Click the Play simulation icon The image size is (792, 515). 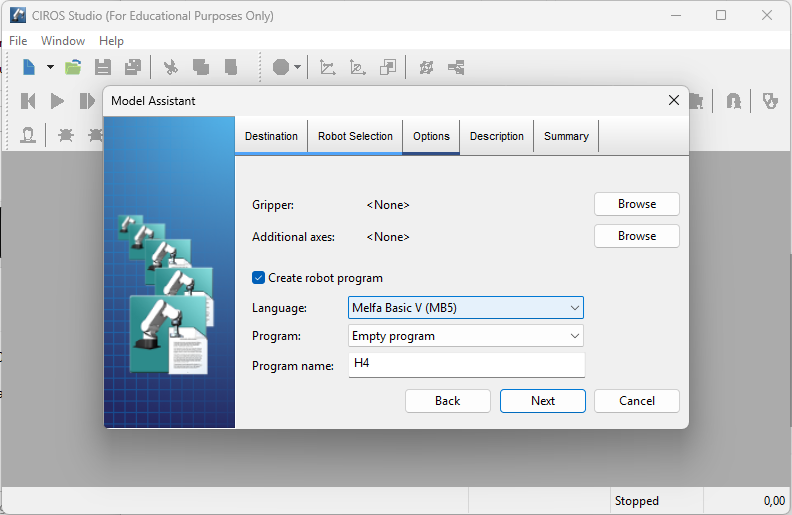[57, 101]
